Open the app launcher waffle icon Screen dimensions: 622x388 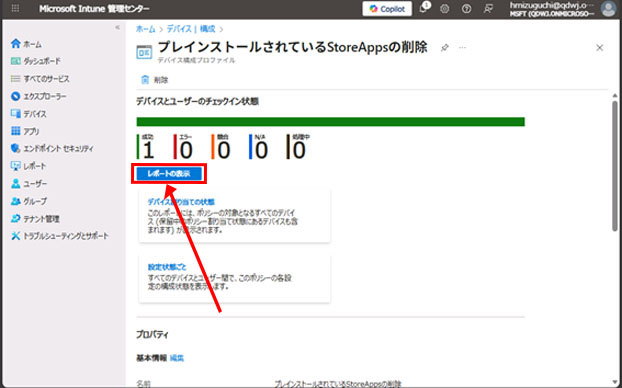tap(15, 9)
